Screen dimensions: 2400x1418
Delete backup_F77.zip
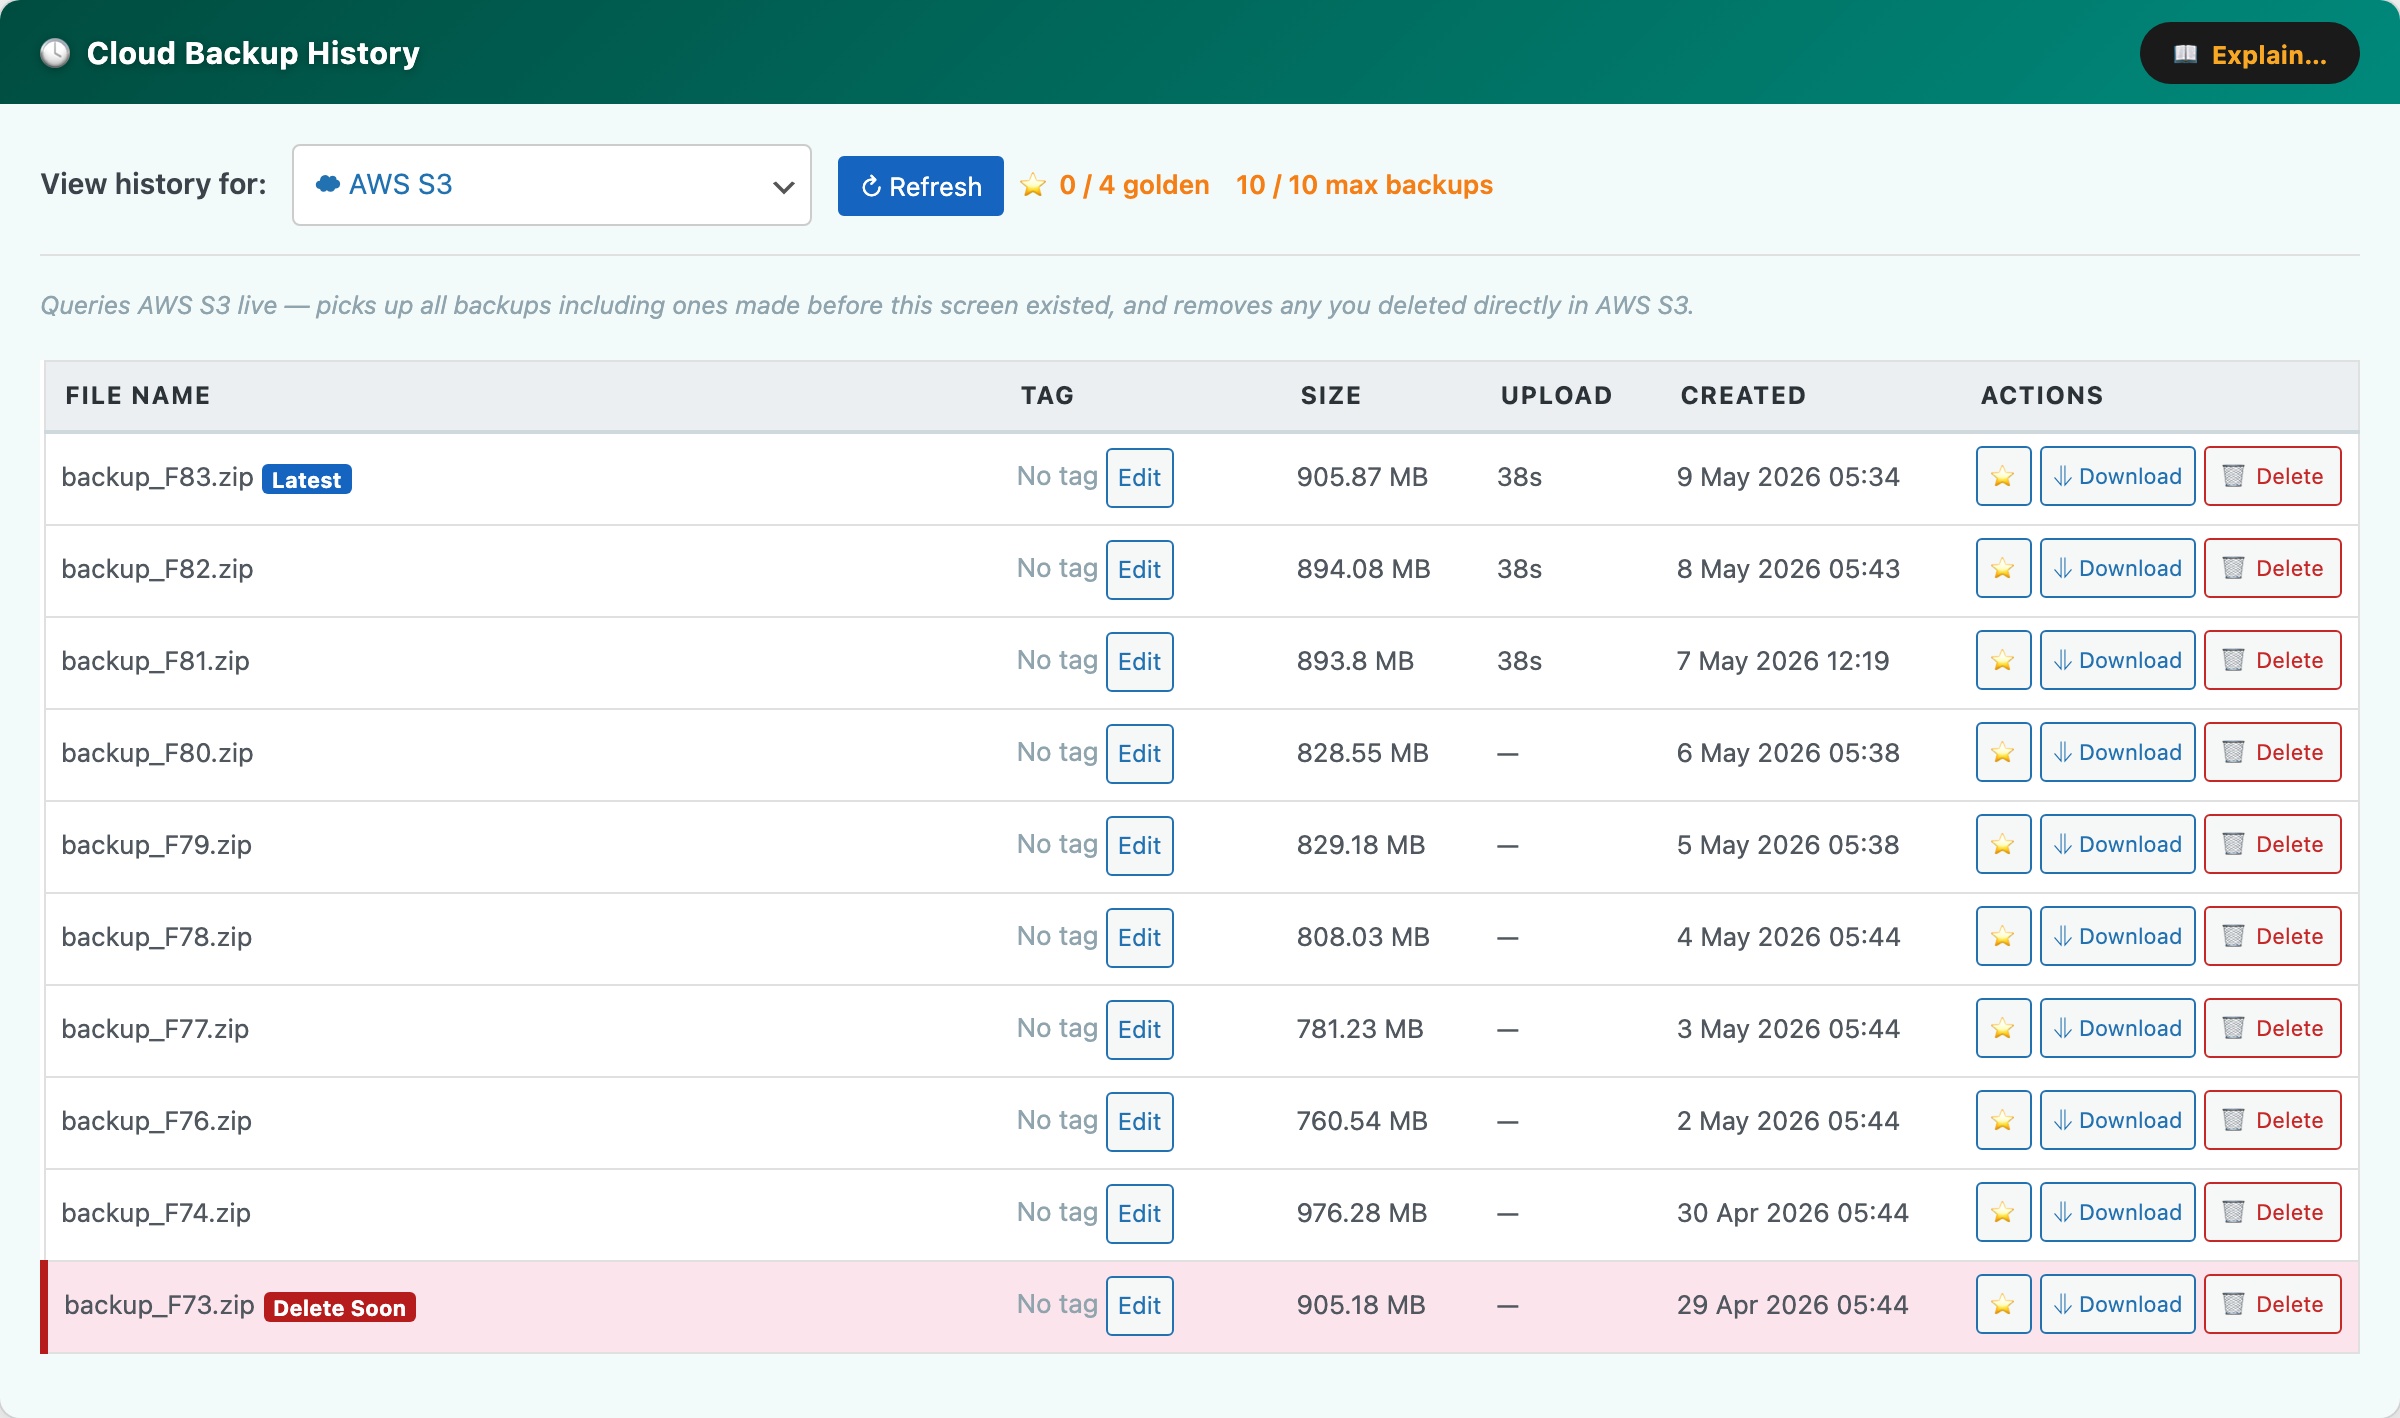pos(2273,1029)
